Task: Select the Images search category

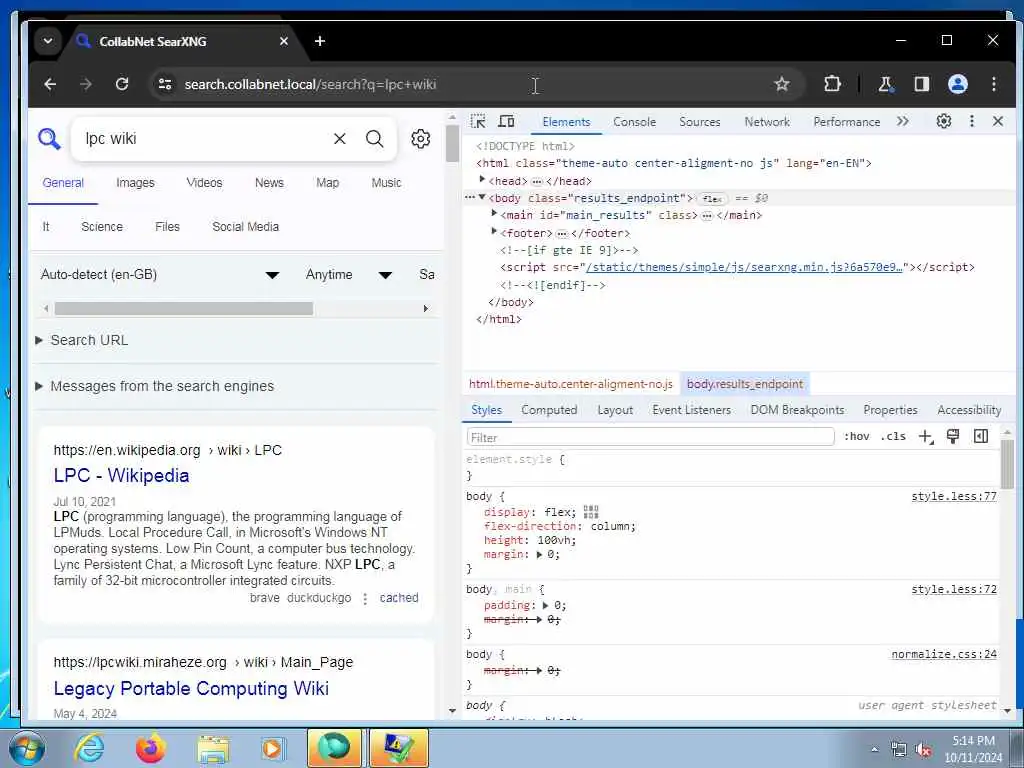Action: click(135, 183)
